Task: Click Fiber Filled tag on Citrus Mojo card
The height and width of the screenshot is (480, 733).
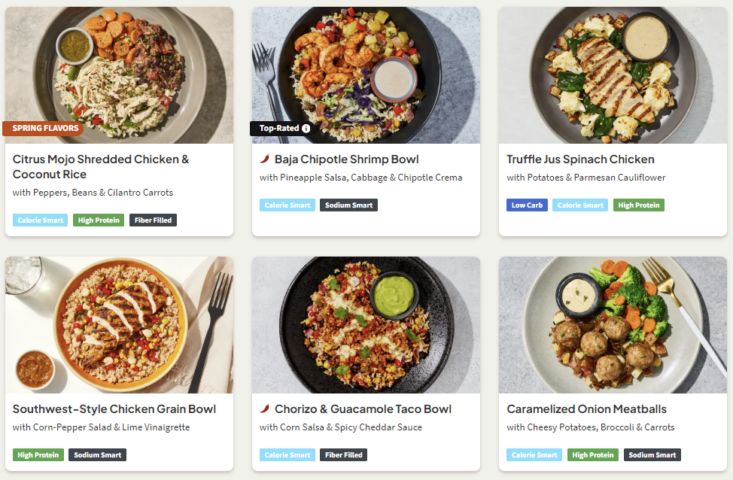Action: coord(153,220)
